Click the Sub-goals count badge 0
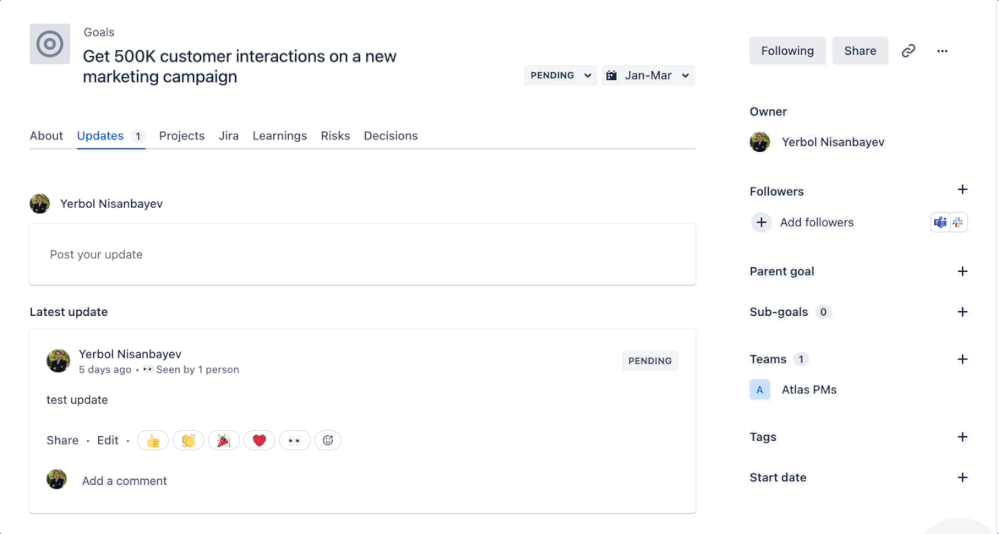 pyautogui.click(x=823, y=312)
